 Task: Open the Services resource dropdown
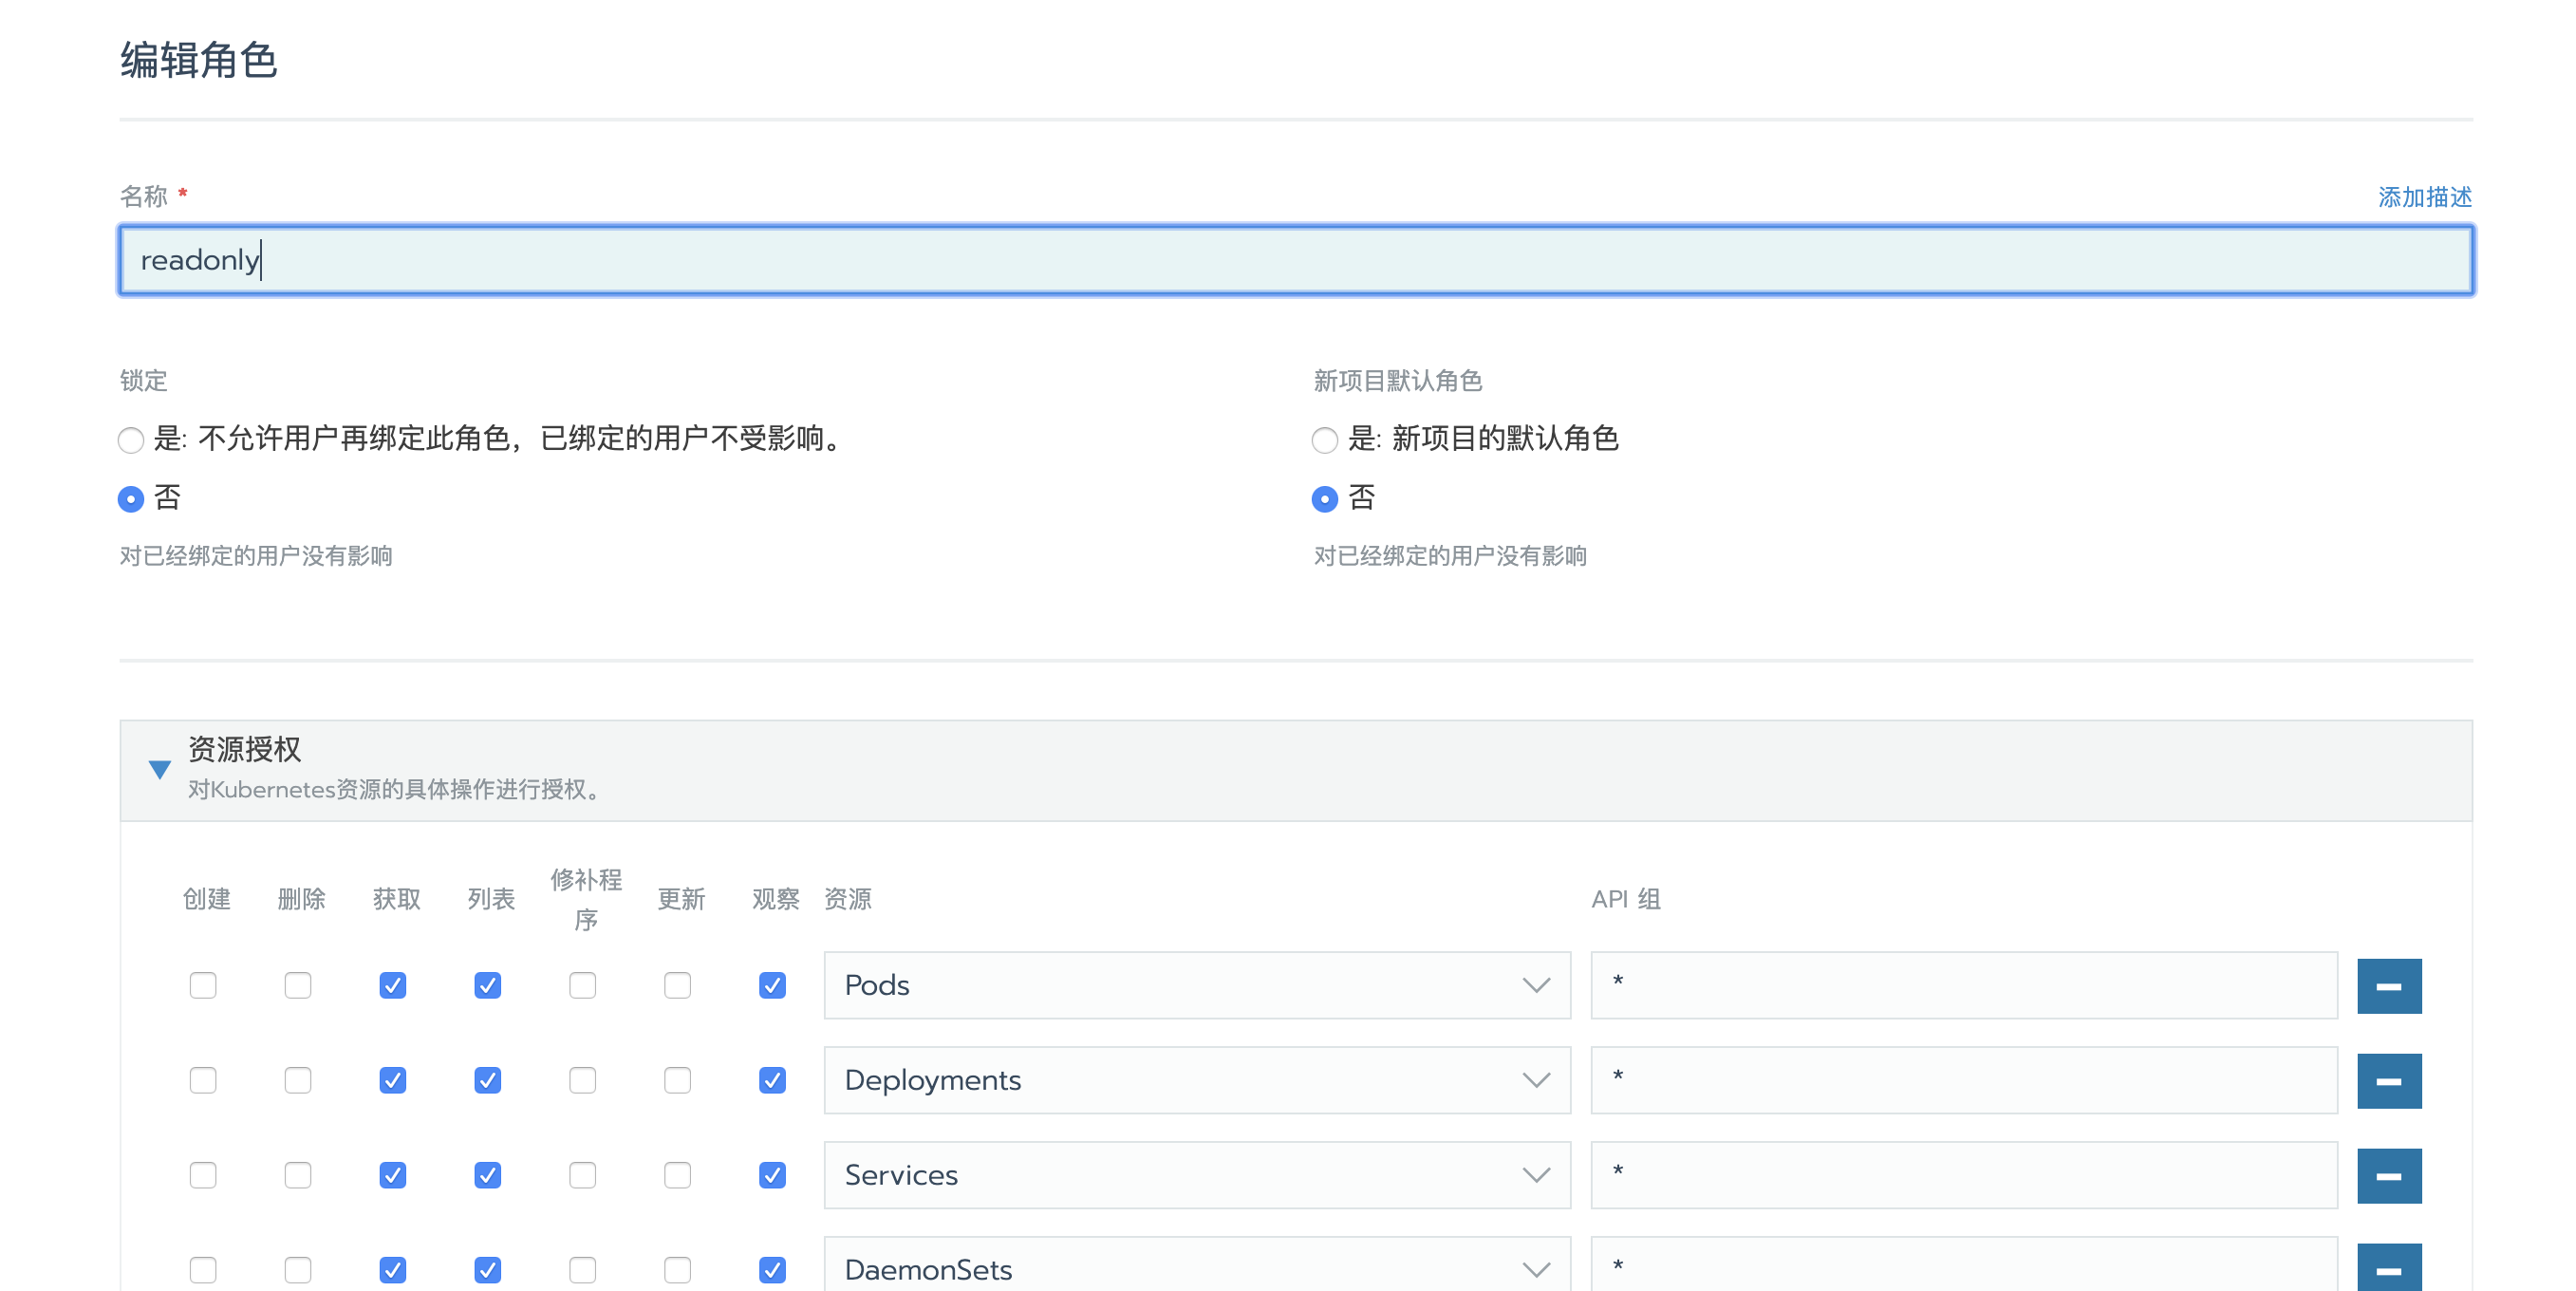tap(1197, 1175)
